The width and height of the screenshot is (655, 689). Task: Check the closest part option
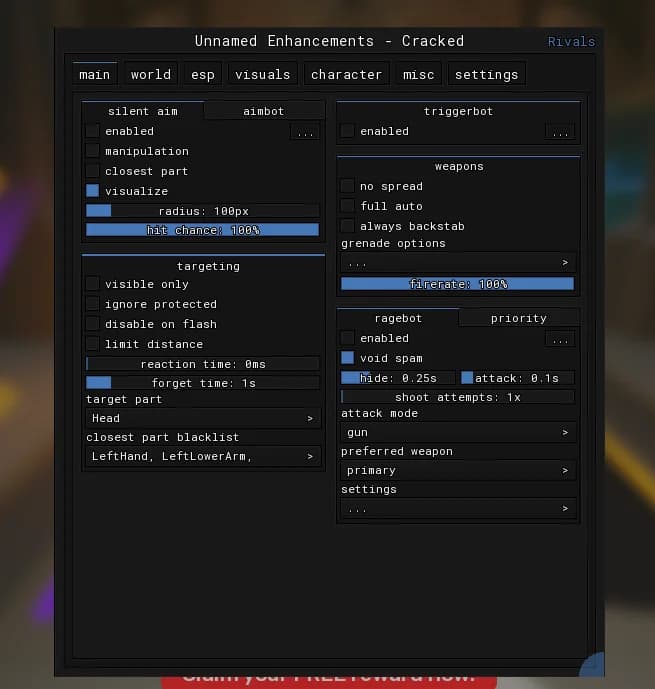(93, 171)
